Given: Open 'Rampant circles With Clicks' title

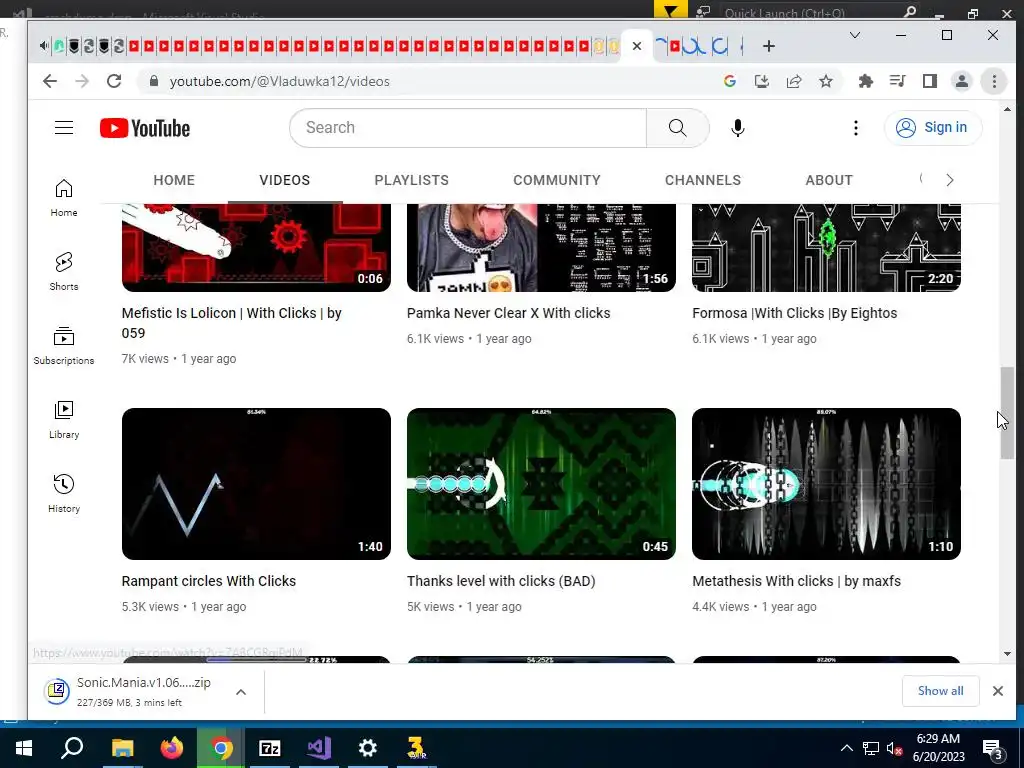Looking at the screenshot, I should coord(208,581).
